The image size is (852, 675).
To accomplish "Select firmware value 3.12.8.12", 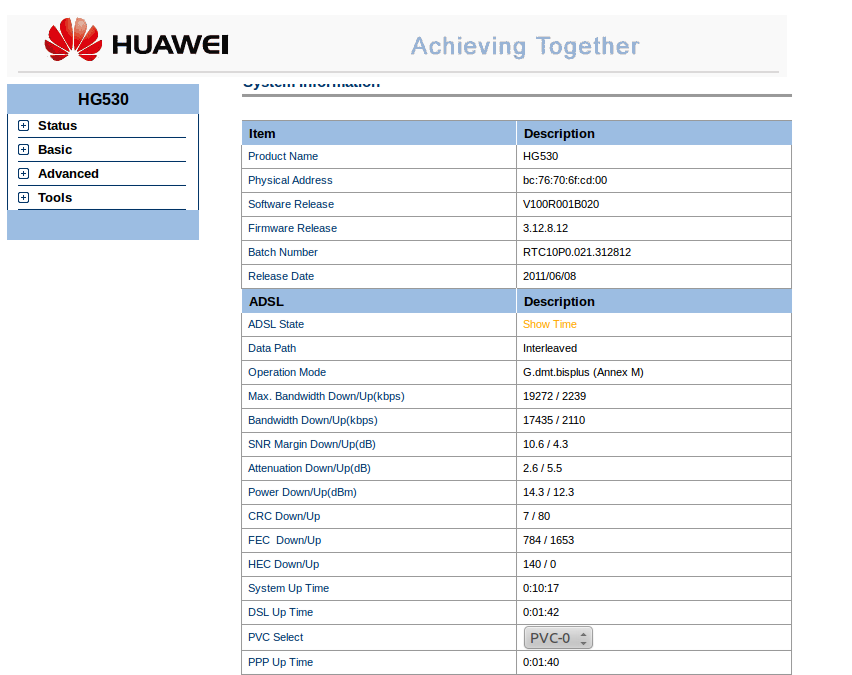I will click(x=546, y=228).
